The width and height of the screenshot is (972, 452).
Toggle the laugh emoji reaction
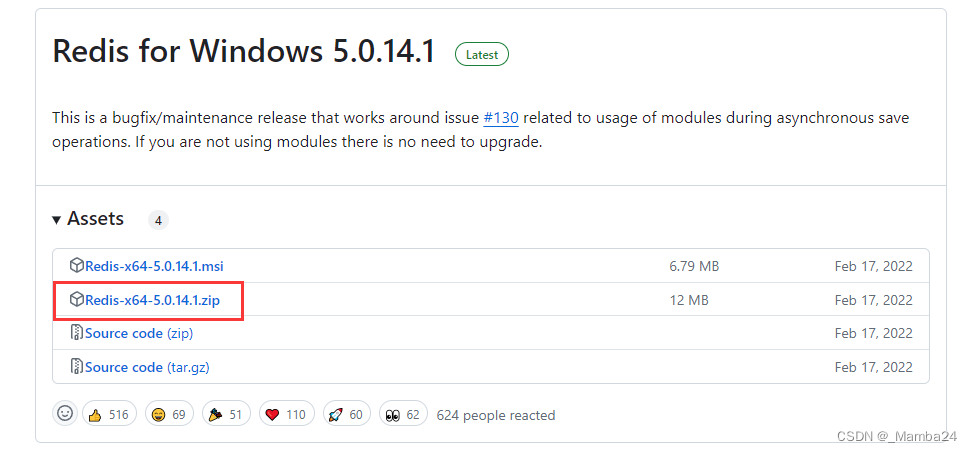point(169,414)
